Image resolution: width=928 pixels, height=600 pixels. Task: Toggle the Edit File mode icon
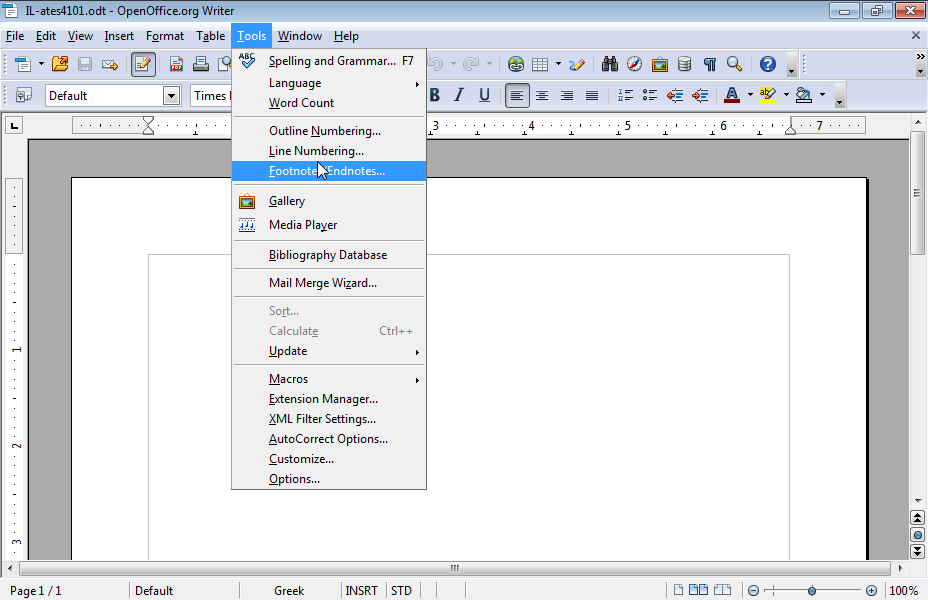pos(143,64)
